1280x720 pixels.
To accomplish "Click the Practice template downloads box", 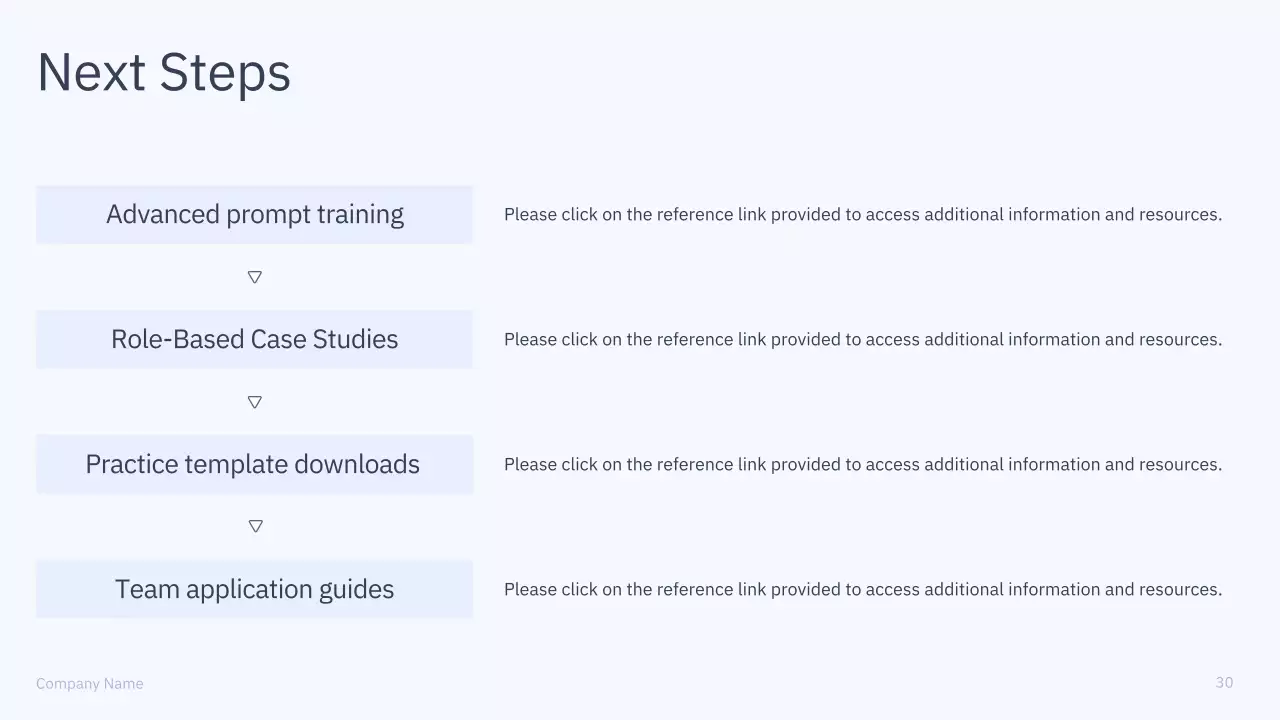I will [254, 464].
